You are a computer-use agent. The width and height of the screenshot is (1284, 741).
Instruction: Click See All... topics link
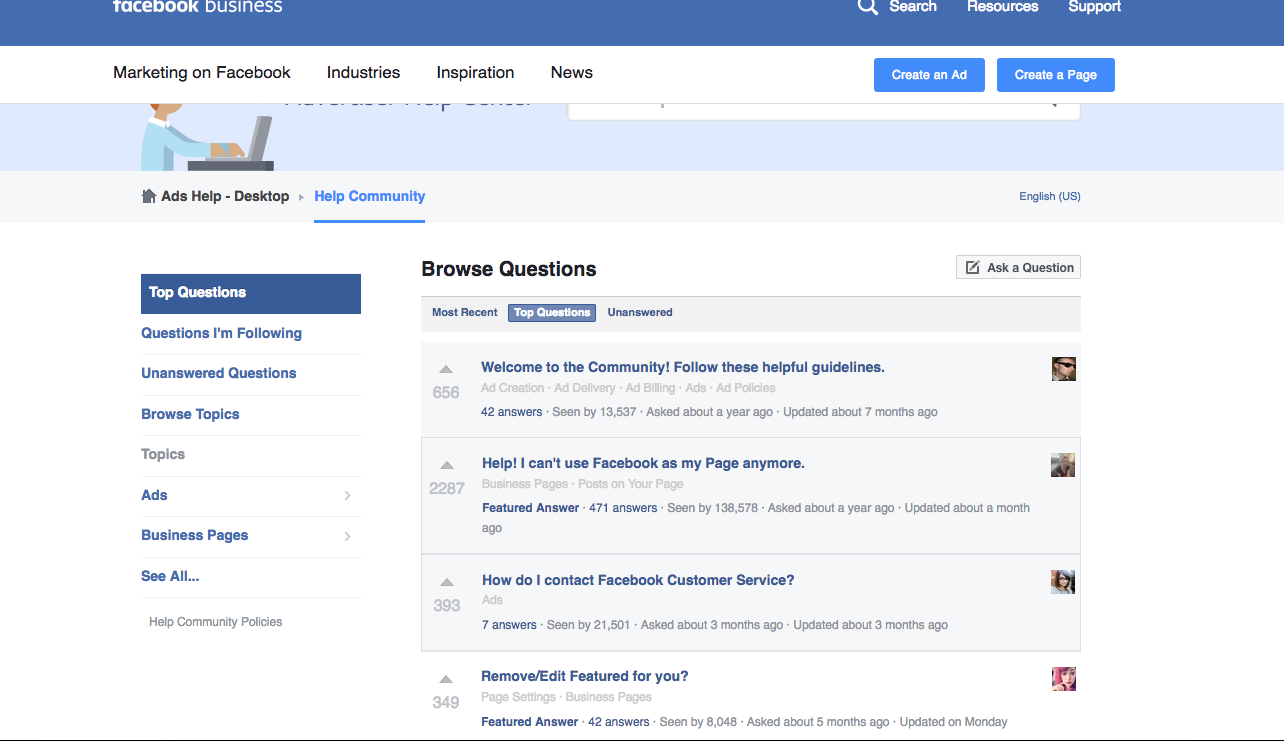(x=170, y=576)
